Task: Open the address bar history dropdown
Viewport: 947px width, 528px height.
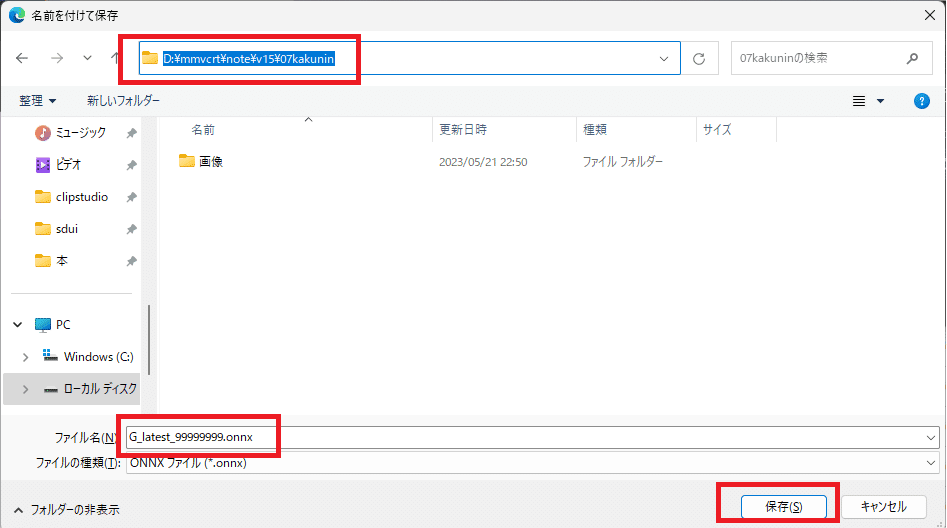Action: point(664,59)
